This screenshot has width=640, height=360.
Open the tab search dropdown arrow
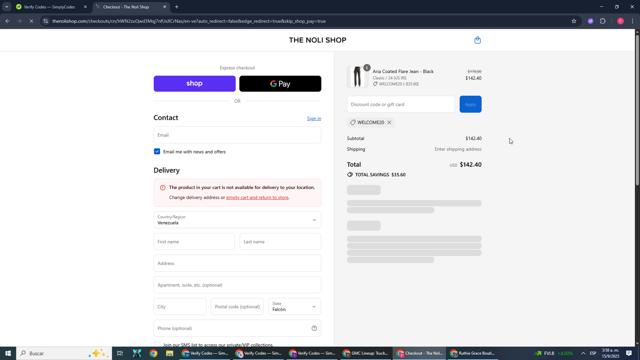coord(7,7)
